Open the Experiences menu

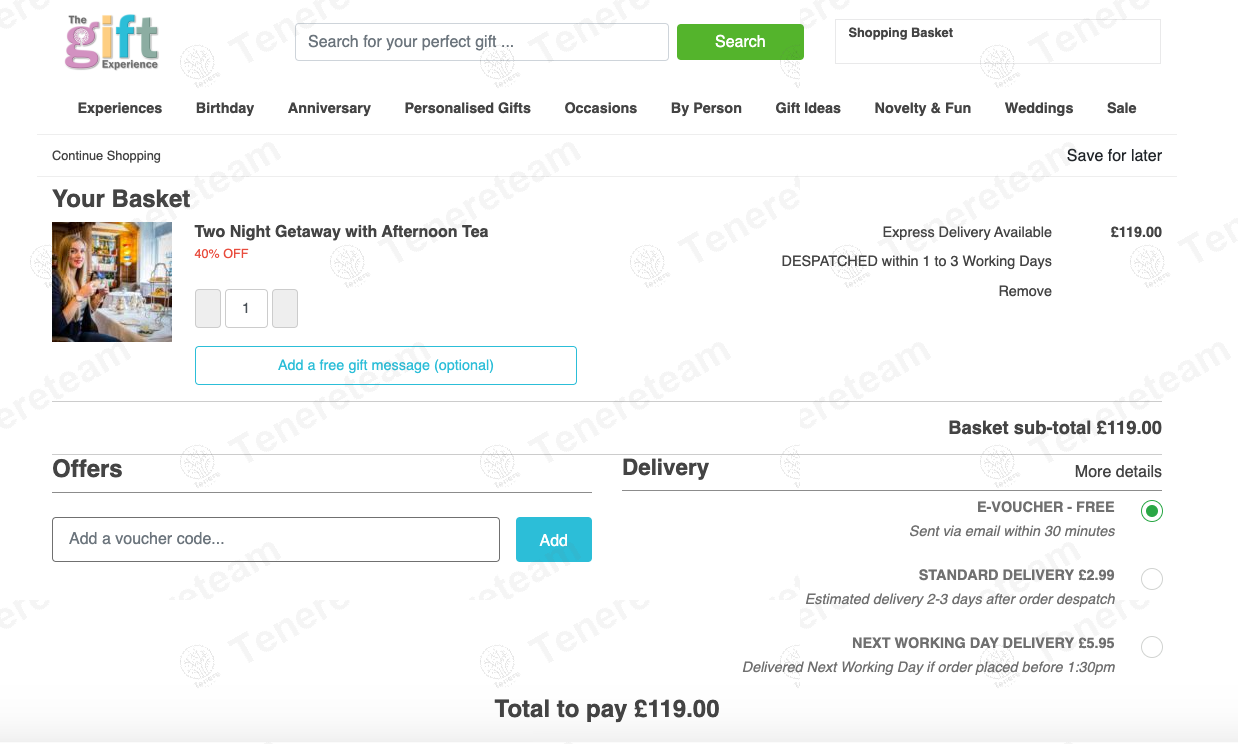120,108
